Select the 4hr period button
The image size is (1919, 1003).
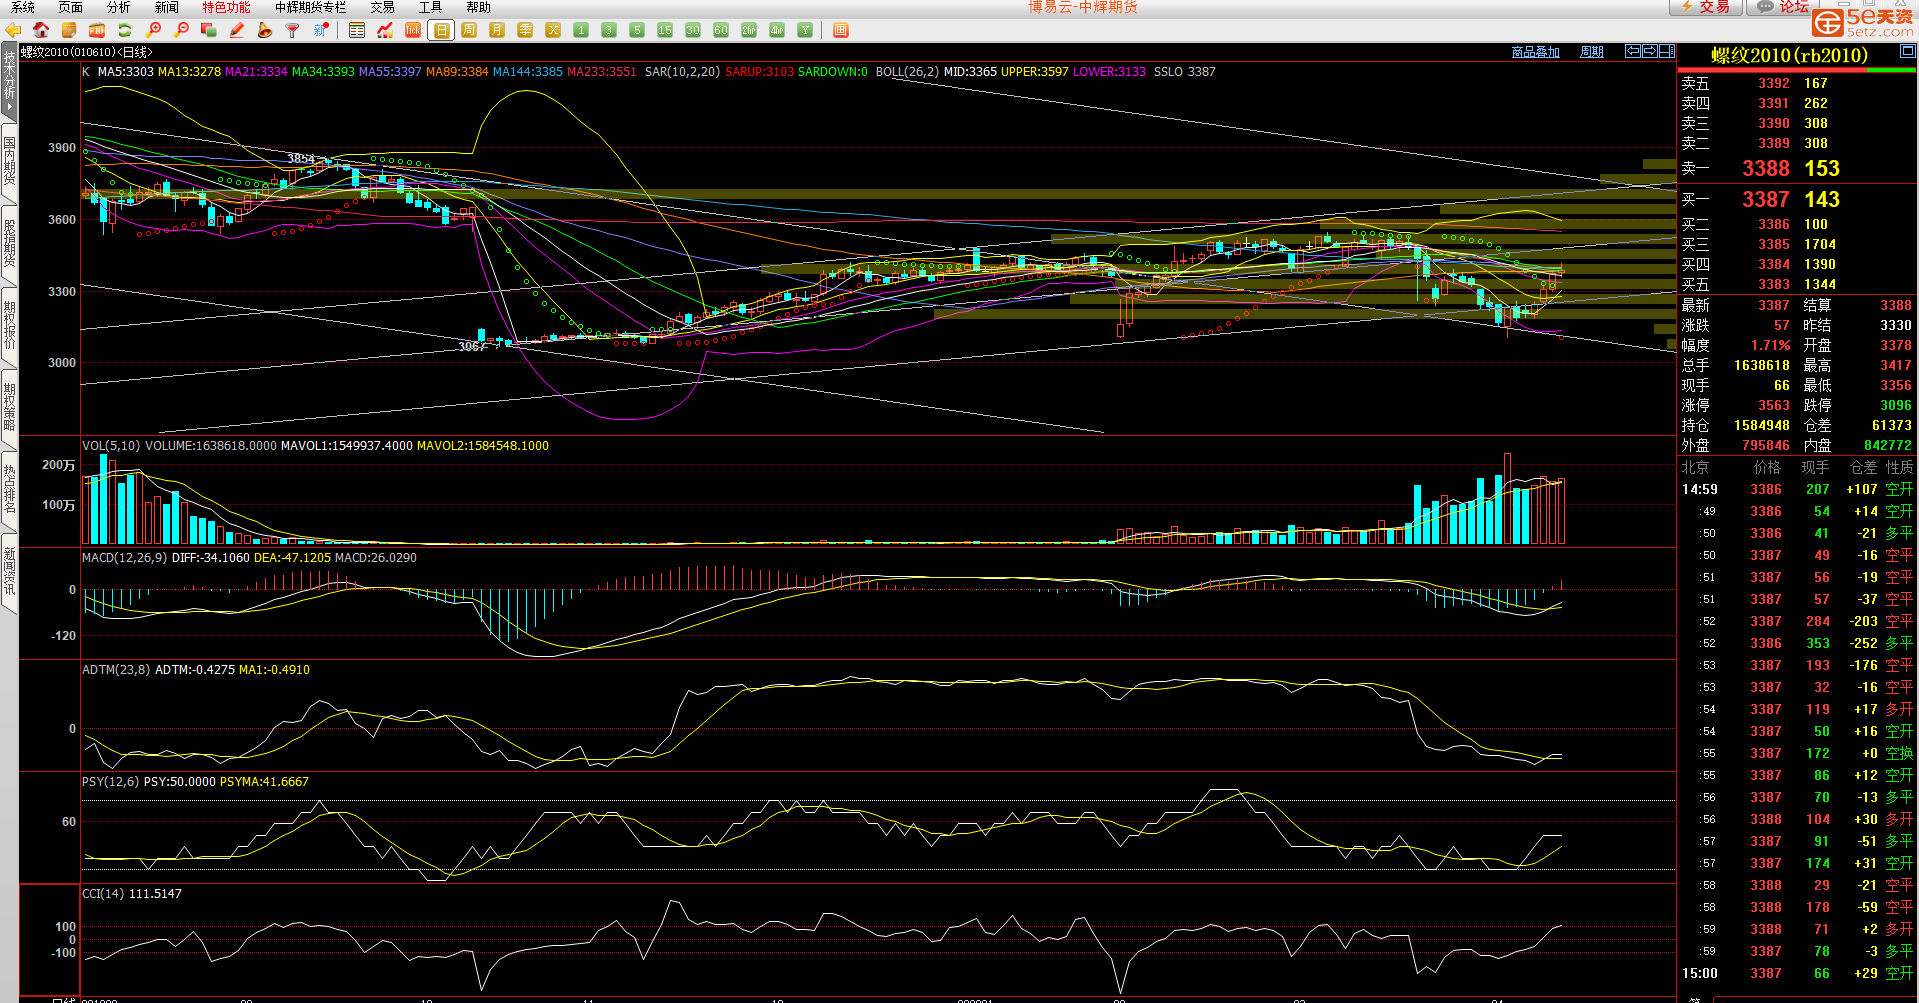click(777, 30)
